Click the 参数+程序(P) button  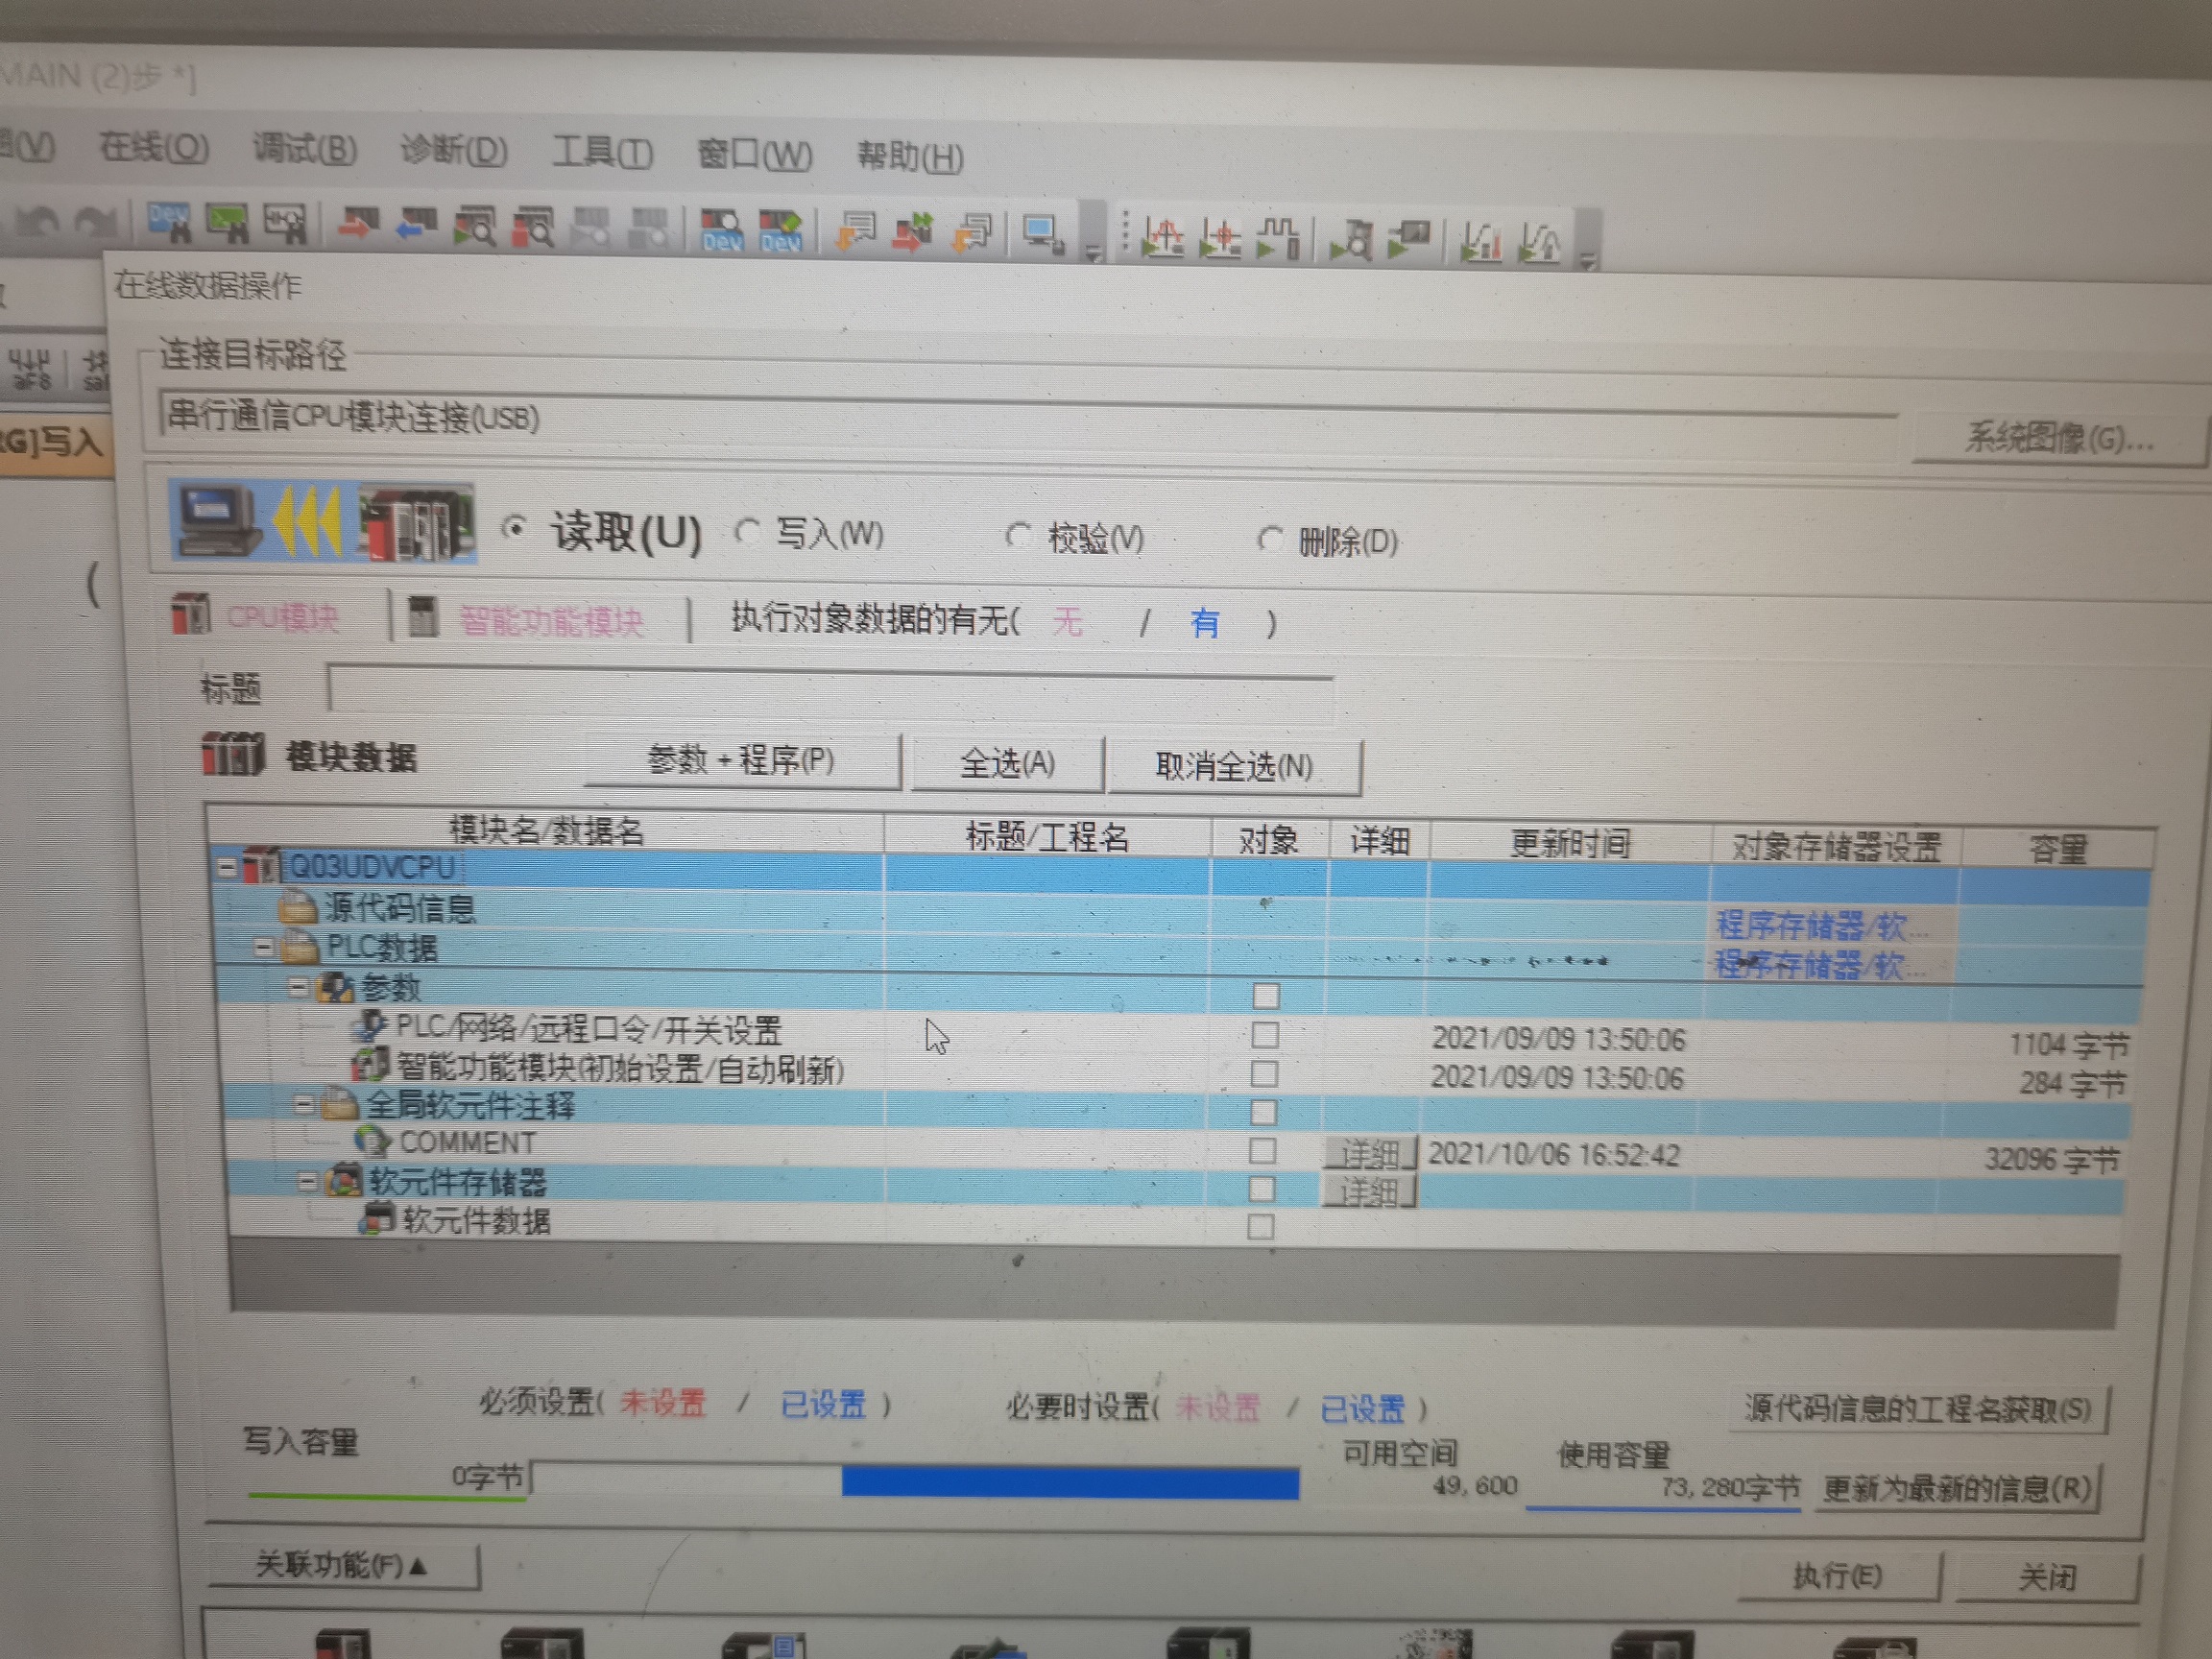click(741, 761)
